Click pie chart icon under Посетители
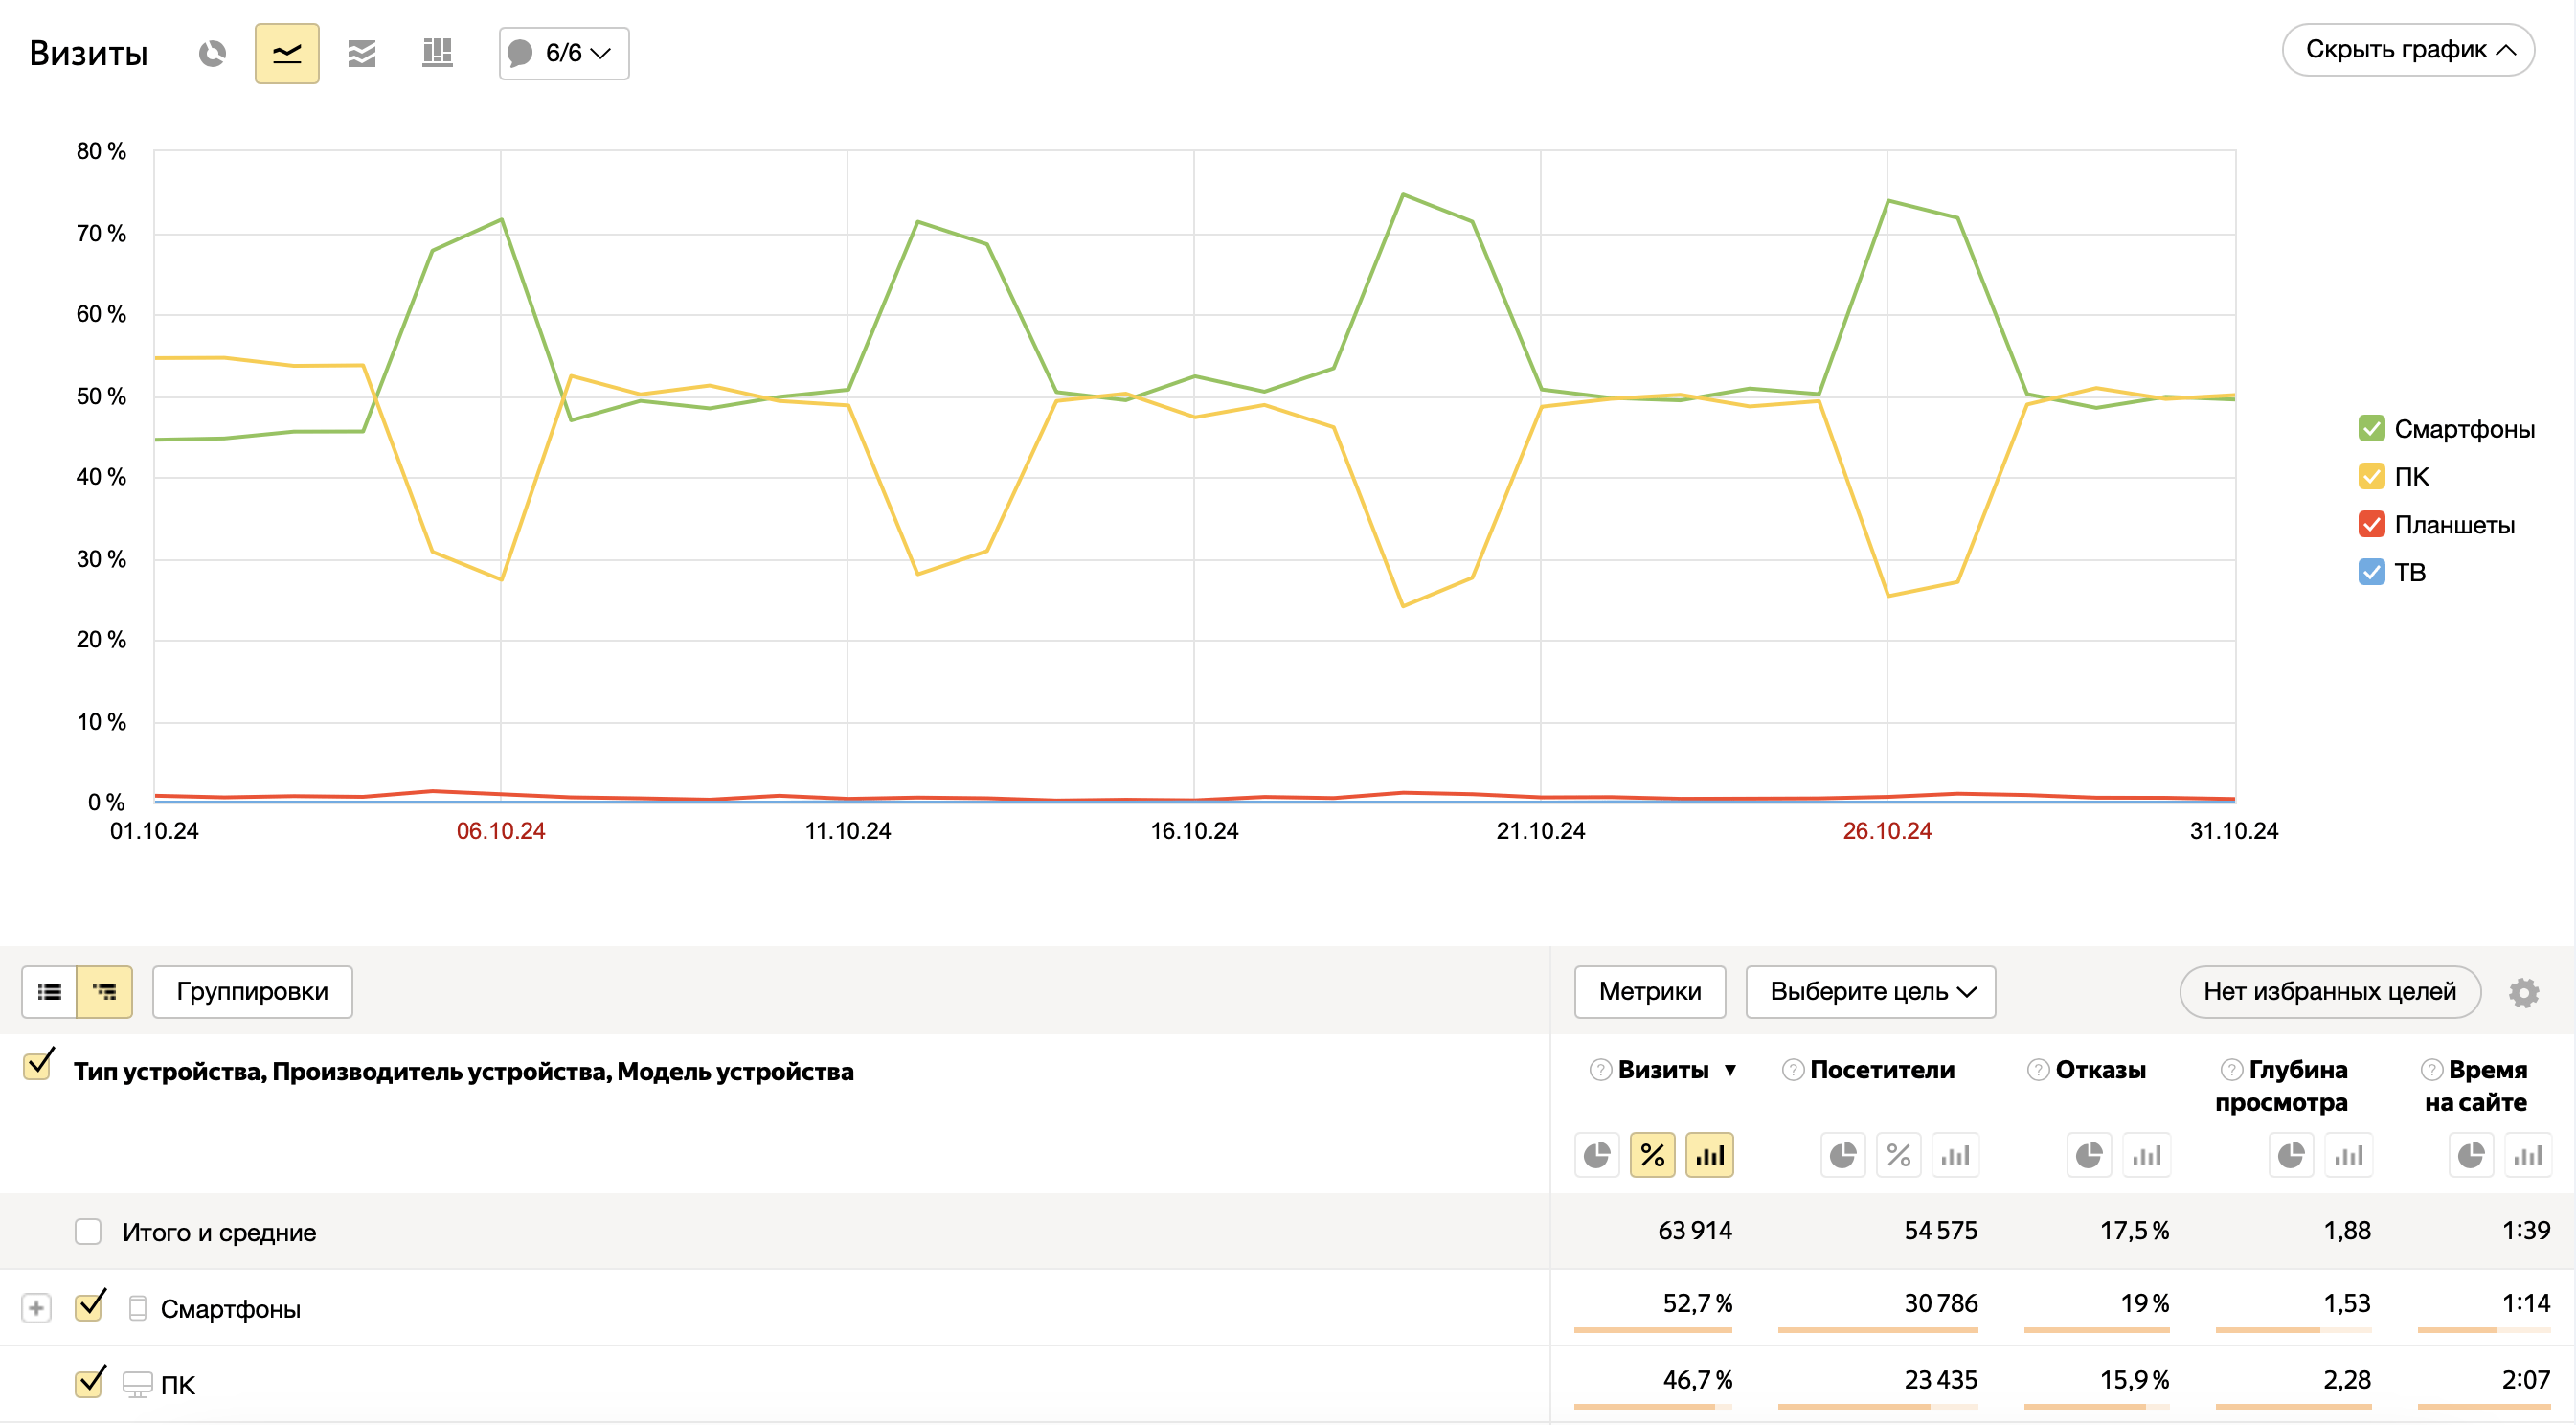This screenshot has height=1425, width=2576. 1842,1156
